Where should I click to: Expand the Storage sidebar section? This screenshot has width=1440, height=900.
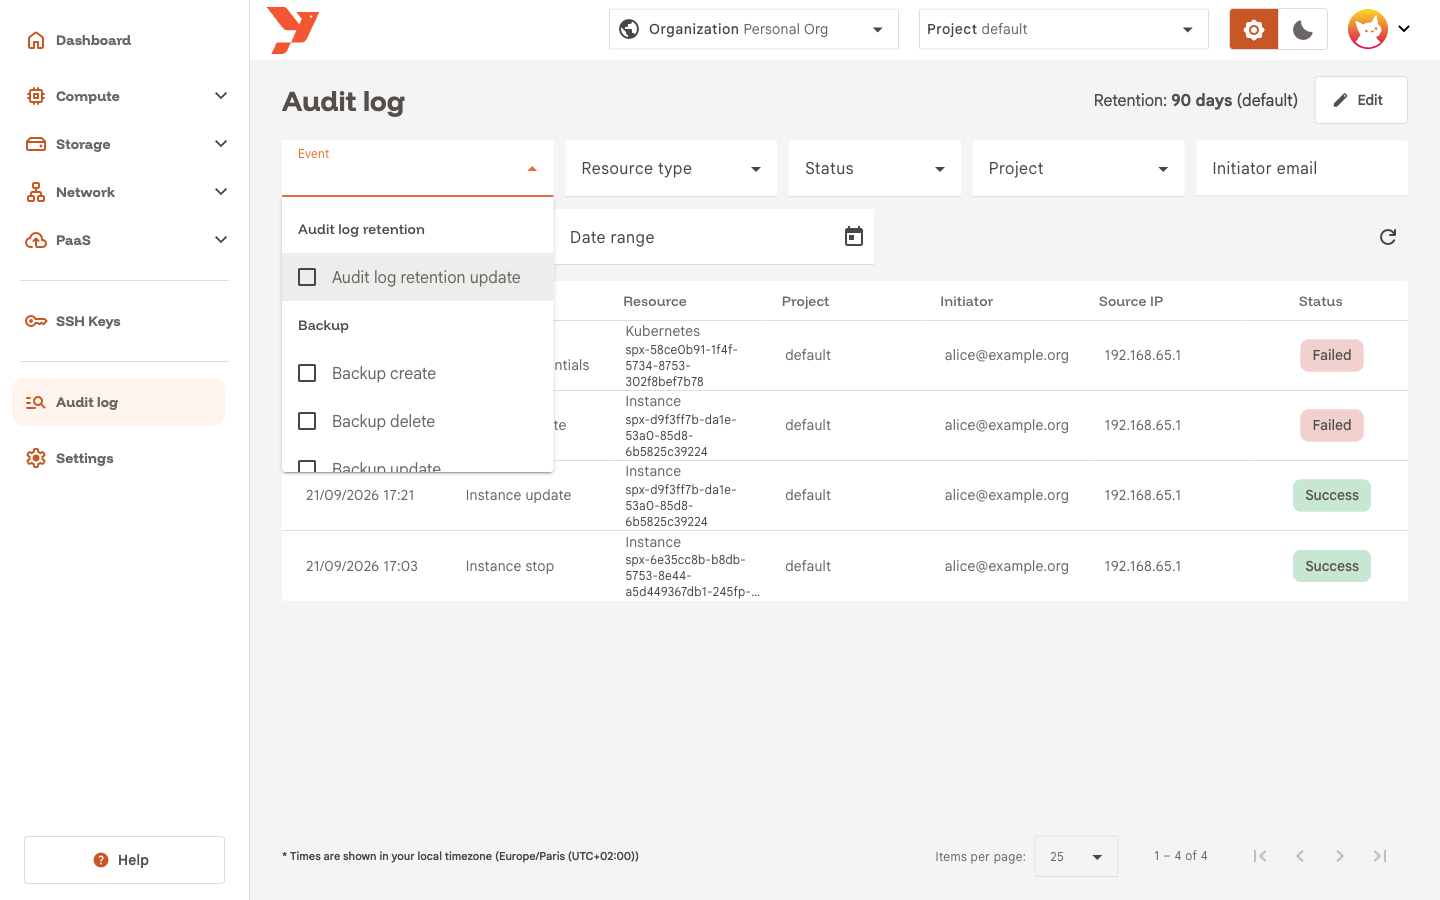[124, 144]
